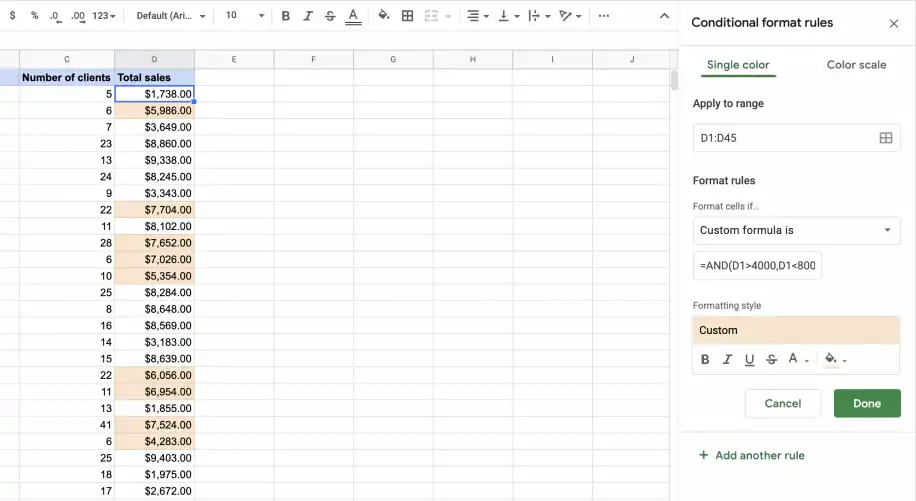Open horizontal align dropdown

coord(478,16)
